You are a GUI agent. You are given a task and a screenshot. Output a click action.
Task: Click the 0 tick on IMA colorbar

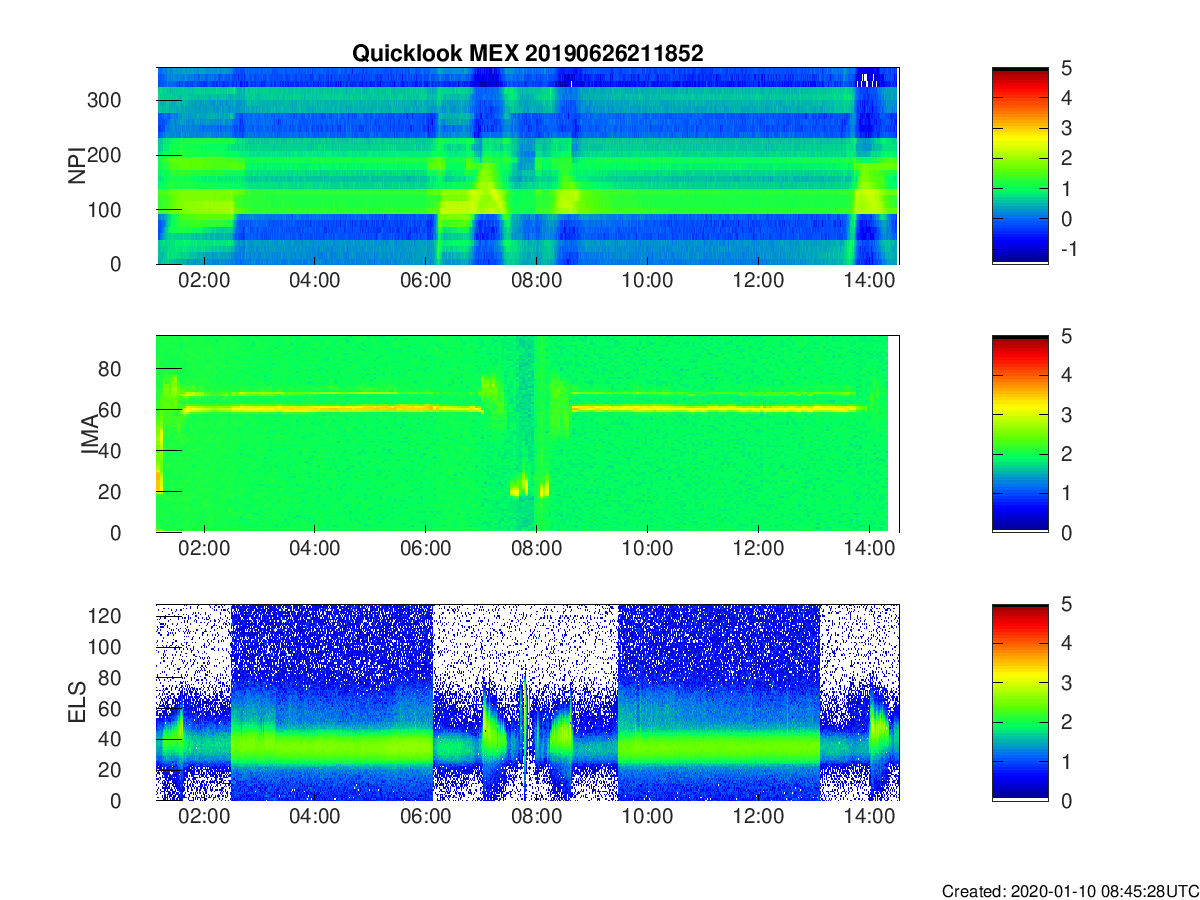pos(1065,532)
